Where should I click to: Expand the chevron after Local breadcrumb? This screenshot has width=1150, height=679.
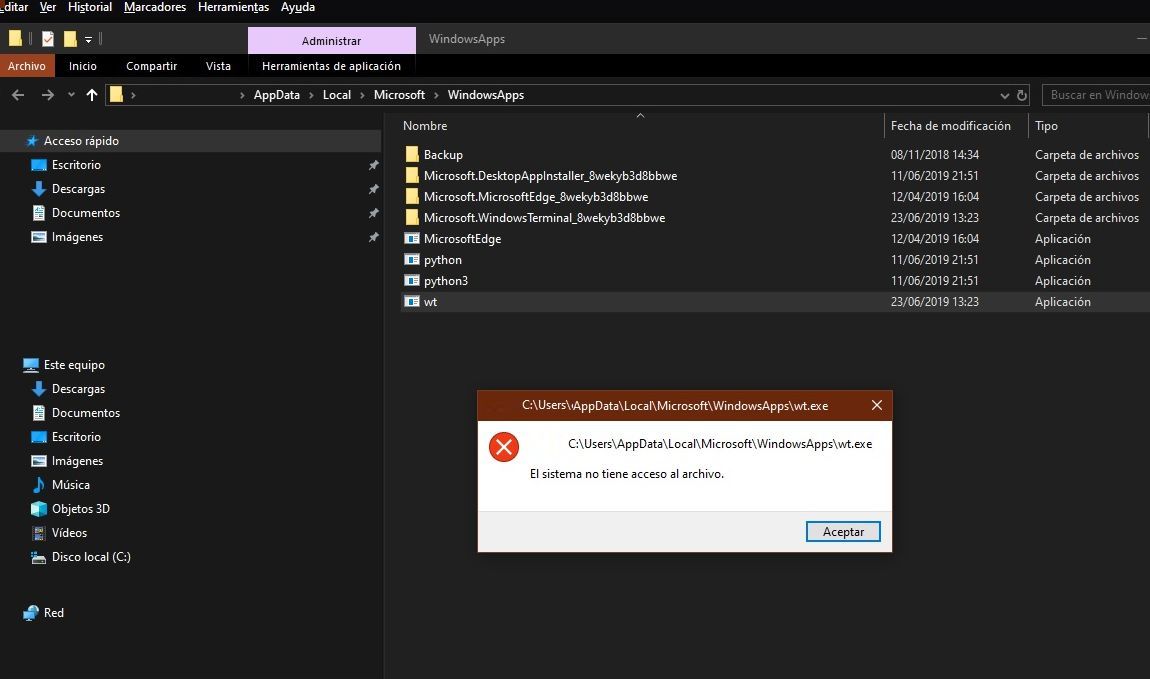[x=362, y=95]
